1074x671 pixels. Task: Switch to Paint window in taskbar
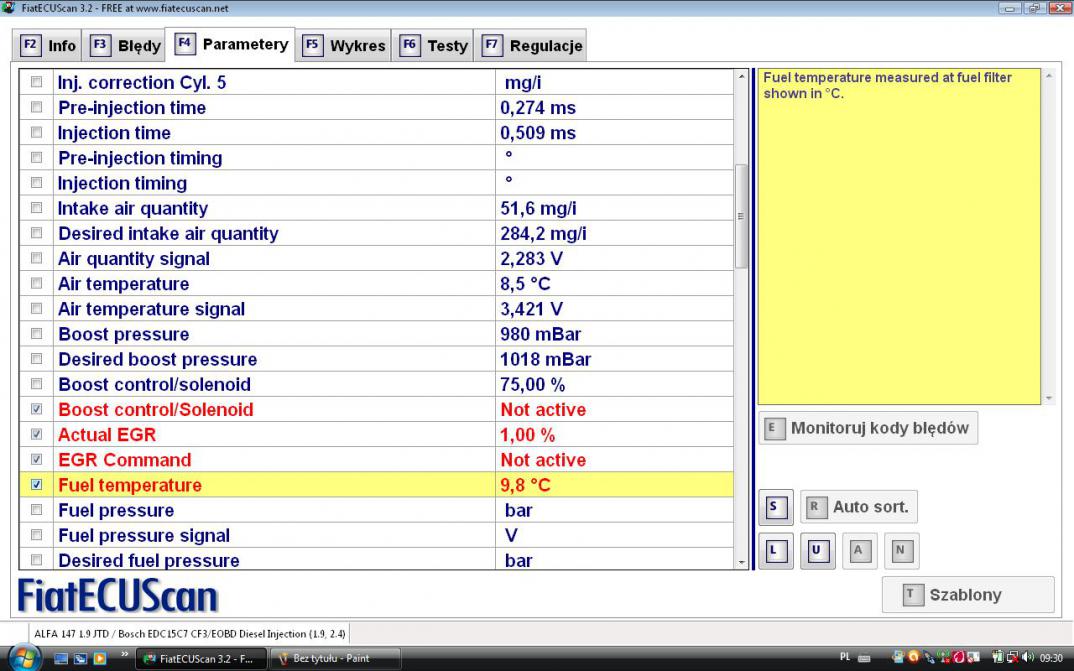coord(335,659)
